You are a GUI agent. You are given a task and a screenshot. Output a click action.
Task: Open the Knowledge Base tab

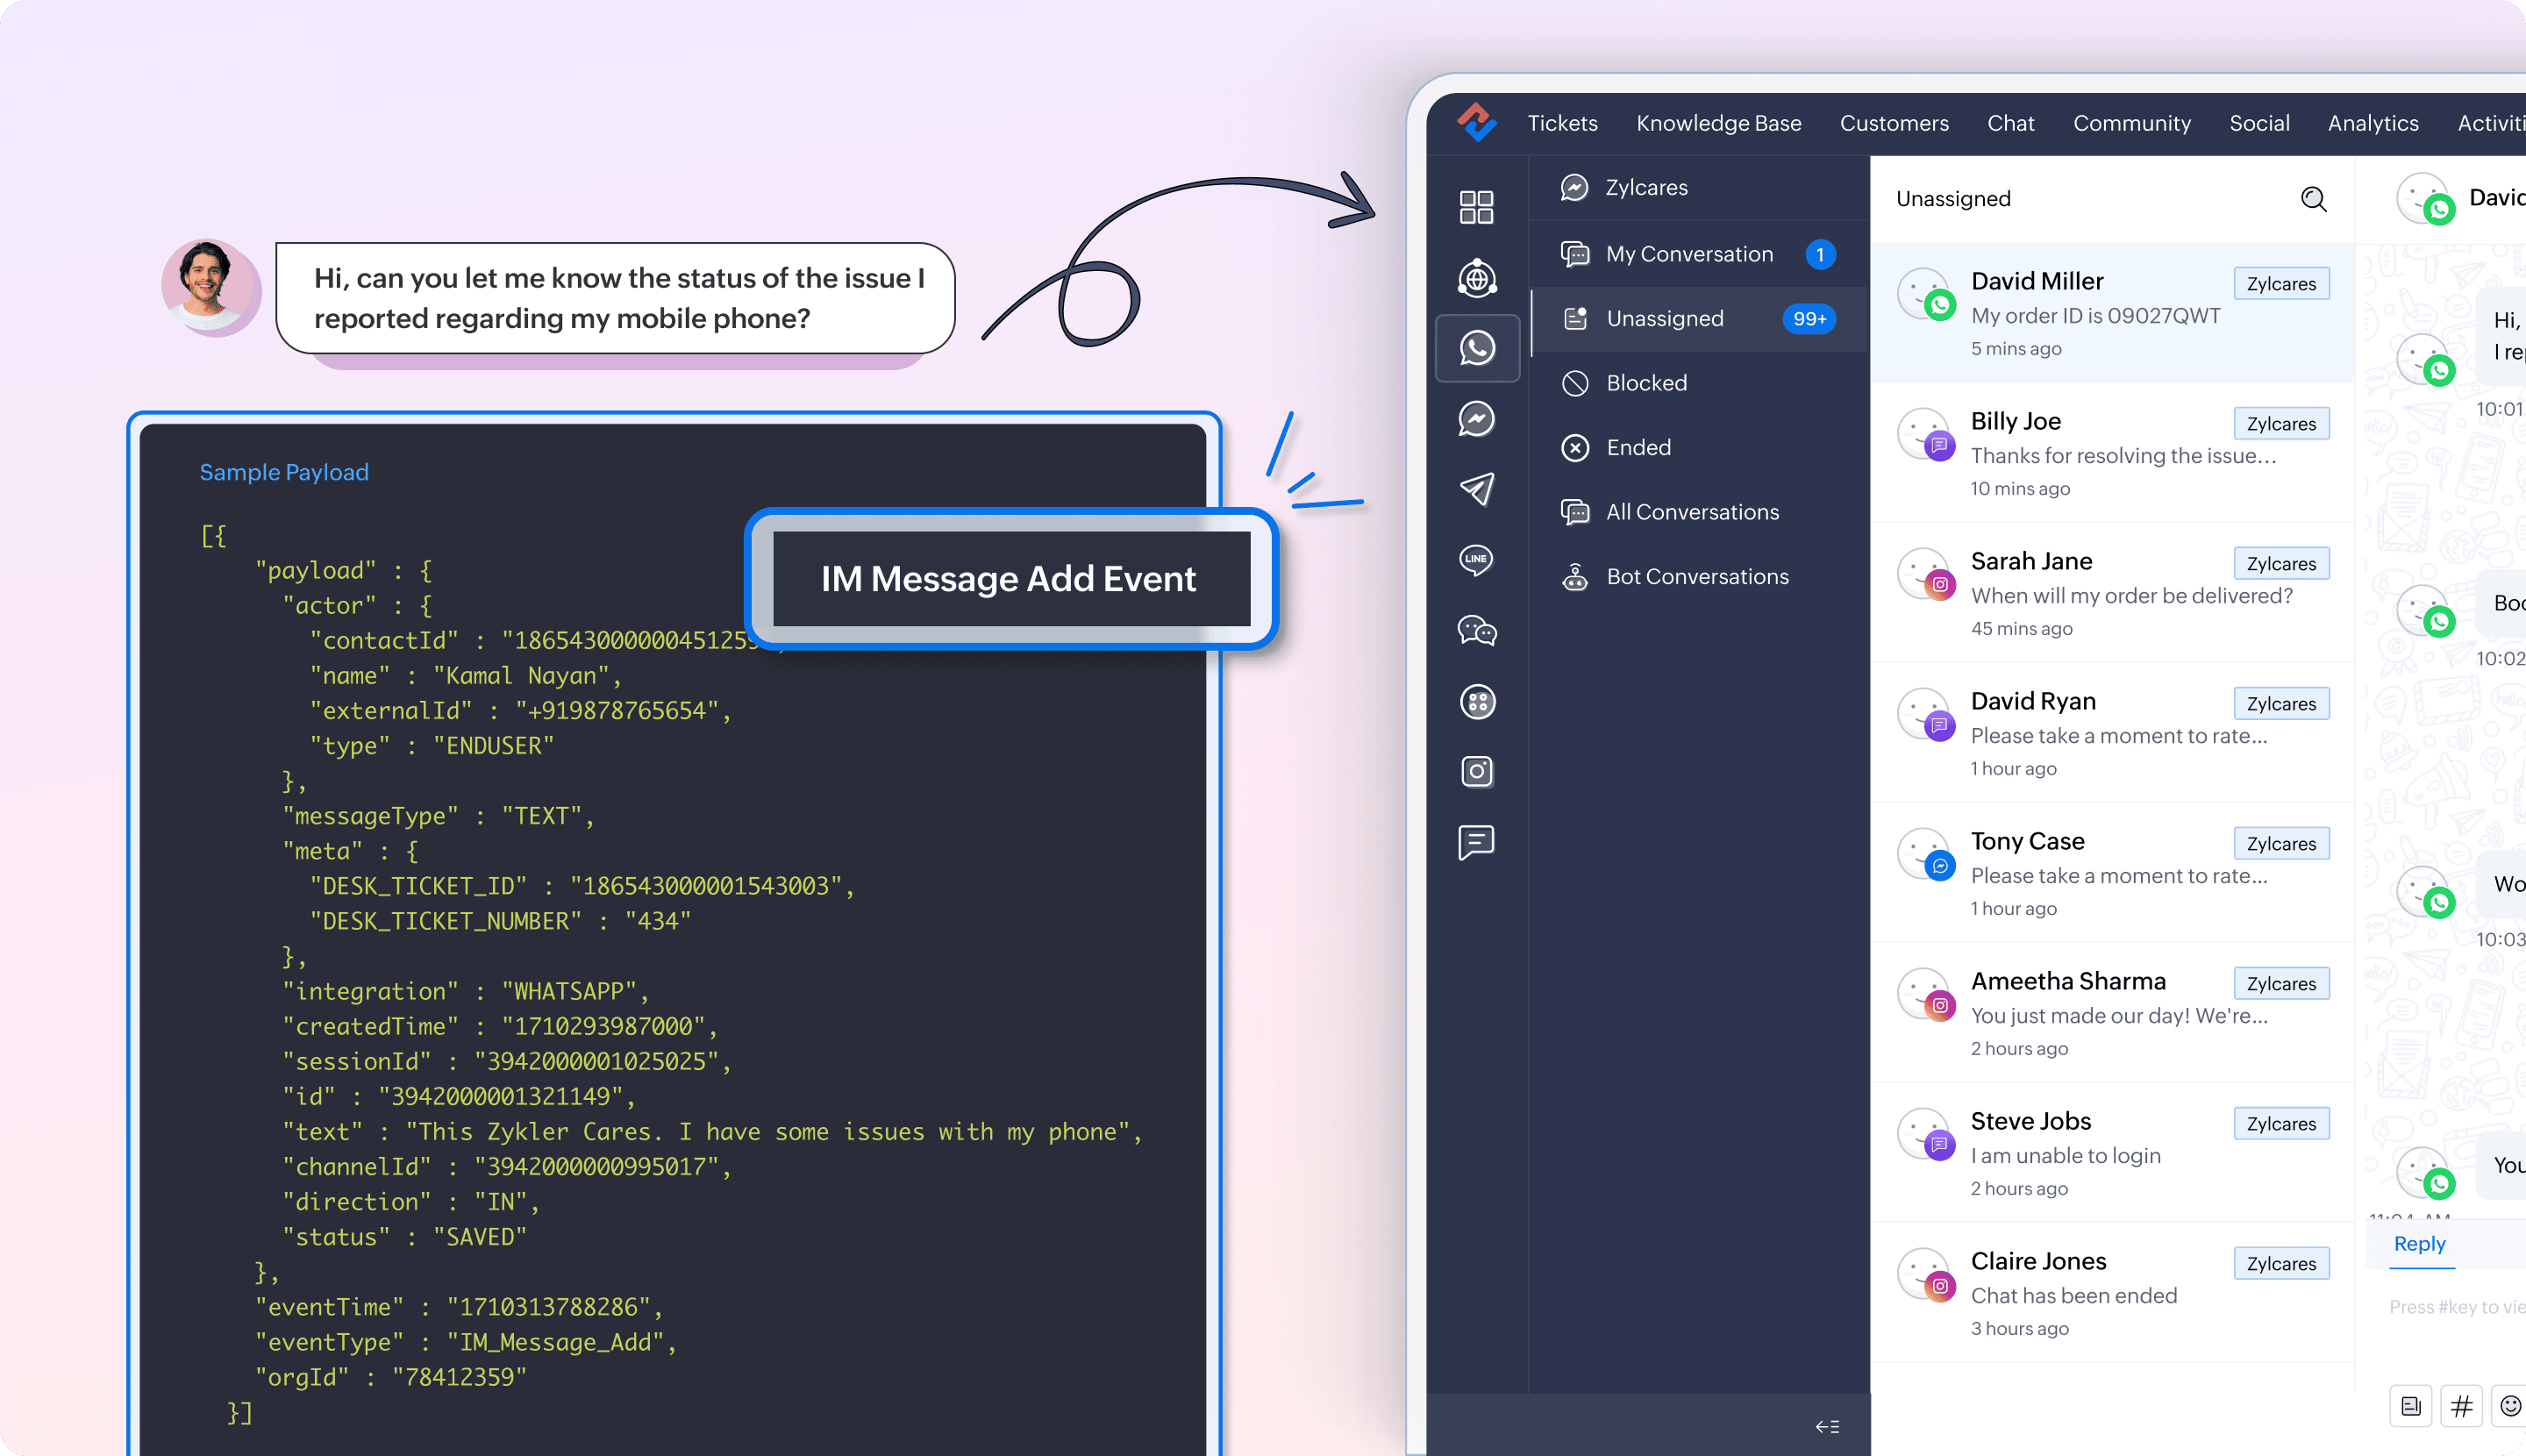coord(1718,123)
